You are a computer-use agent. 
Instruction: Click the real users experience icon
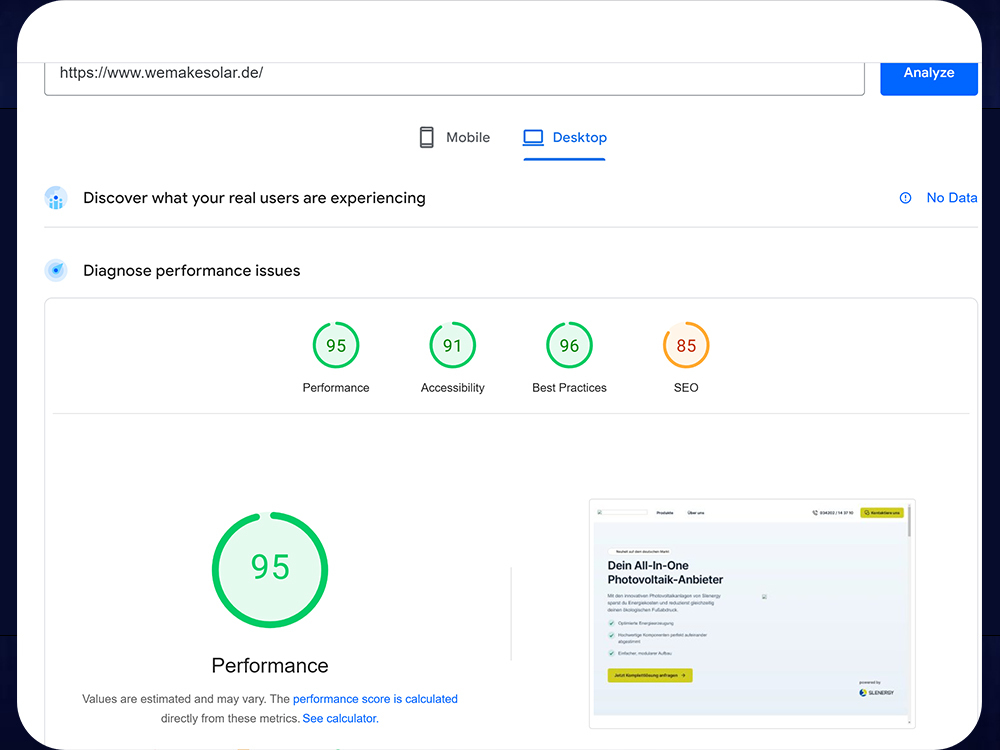click(x=56, y=198)
